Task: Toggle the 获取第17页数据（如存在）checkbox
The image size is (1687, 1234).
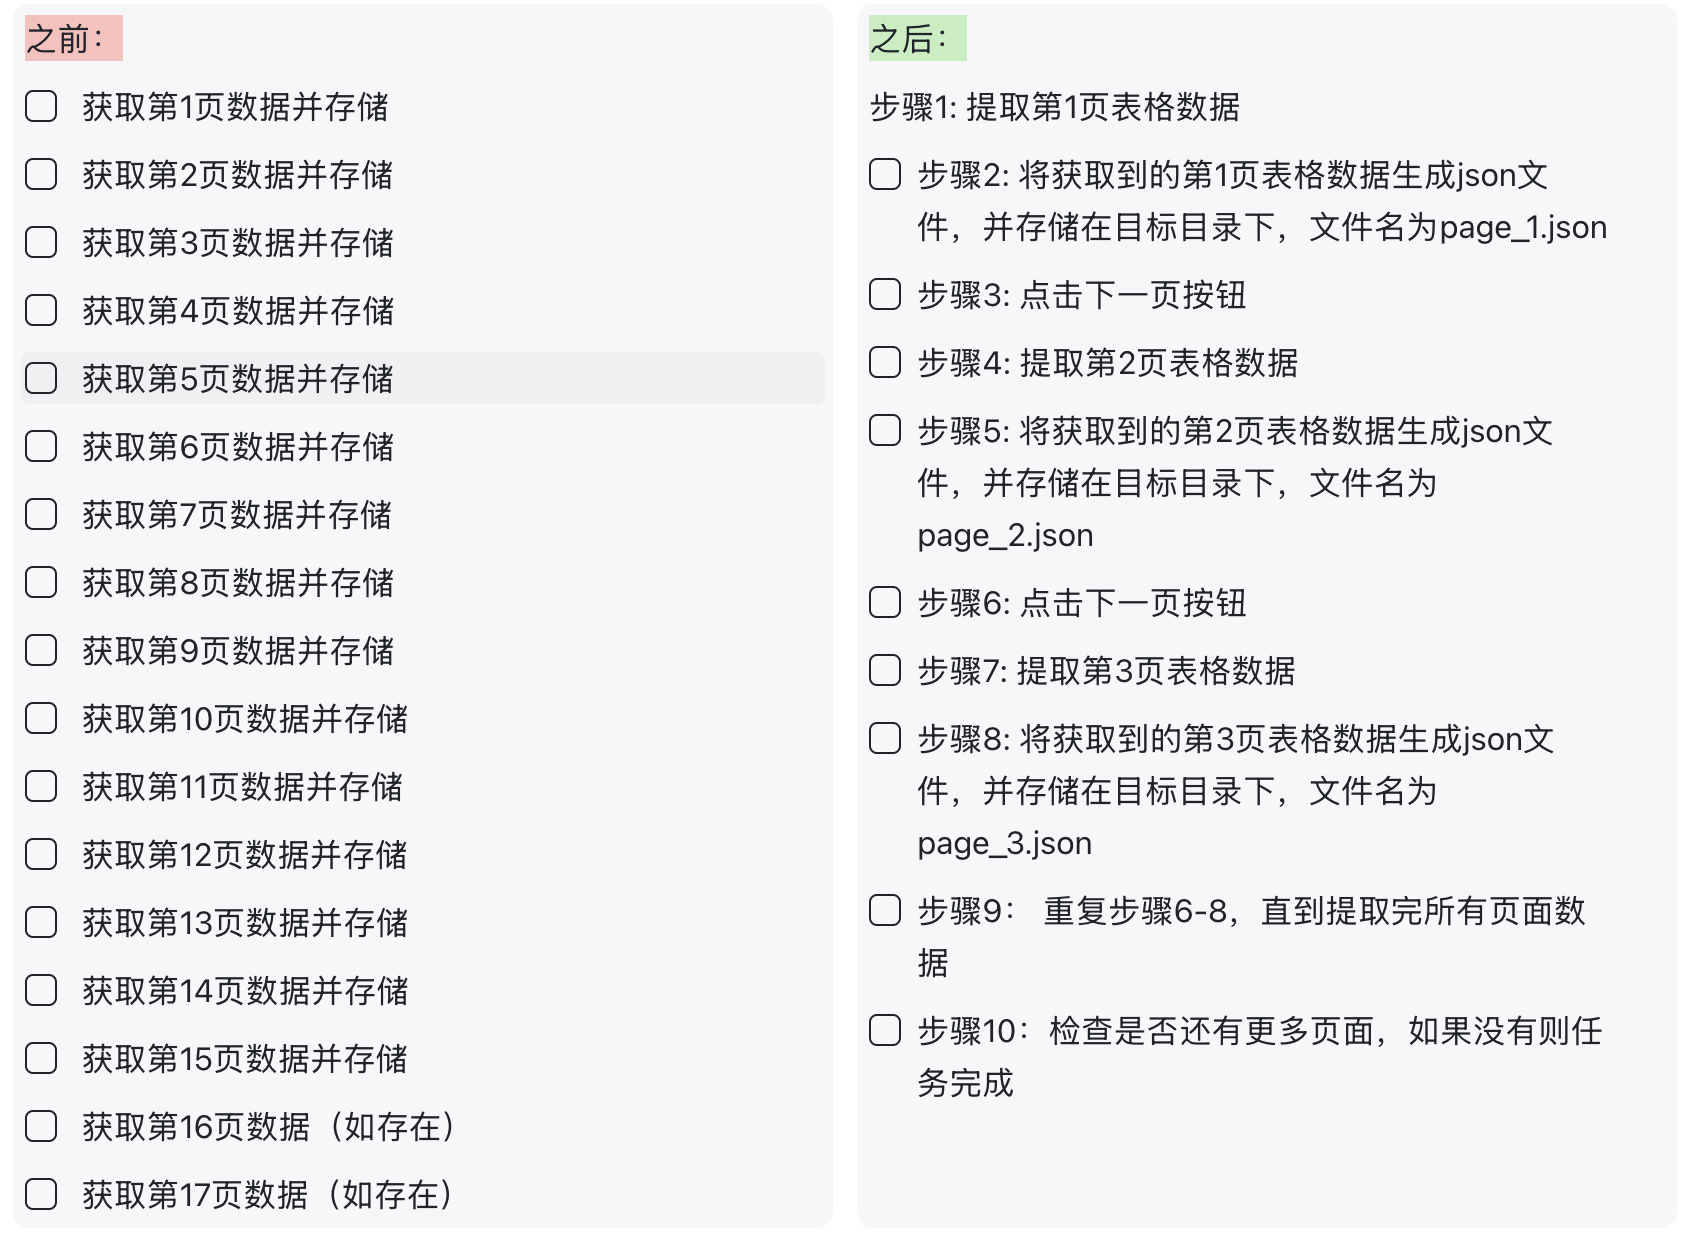Action: [x=41, y=1194]
